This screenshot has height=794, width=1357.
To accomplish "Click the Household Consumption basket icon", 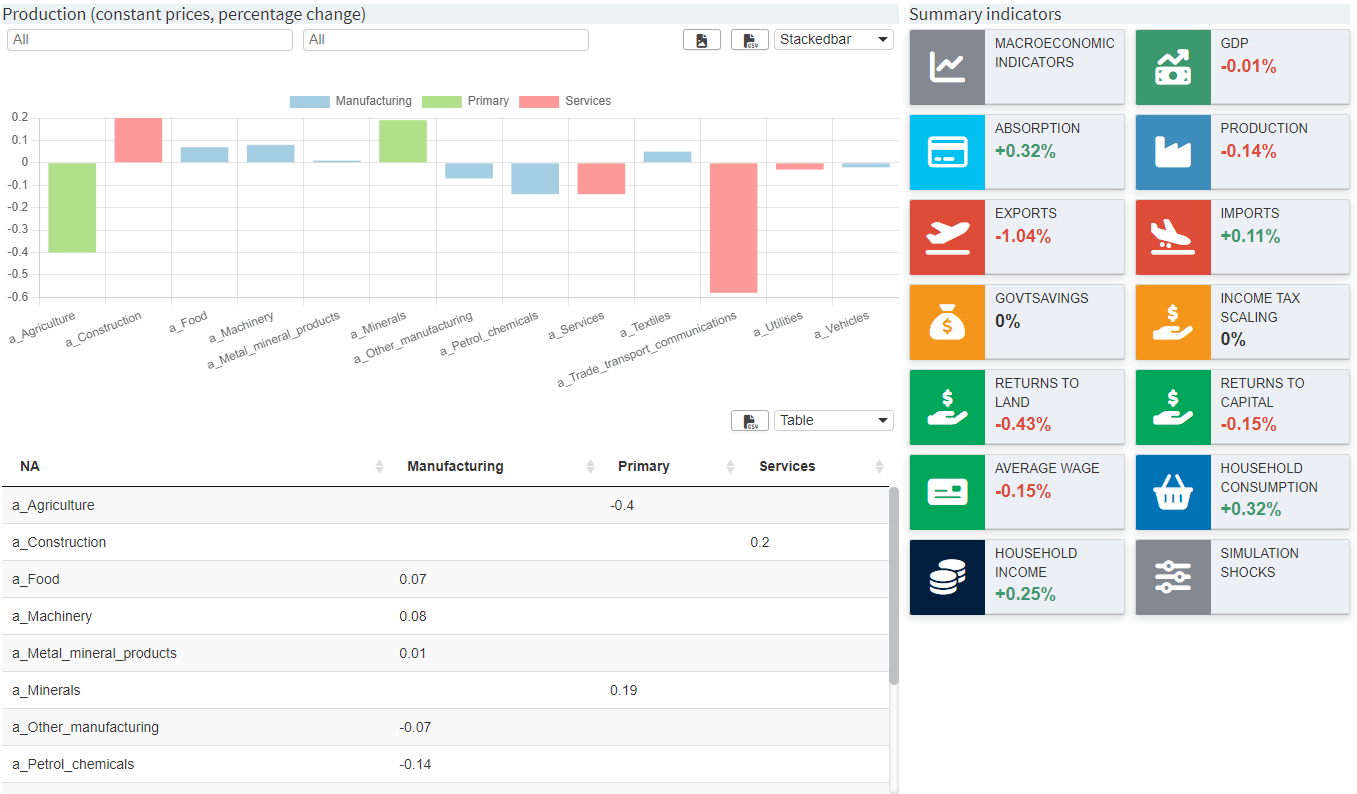I will [1172, 492].
